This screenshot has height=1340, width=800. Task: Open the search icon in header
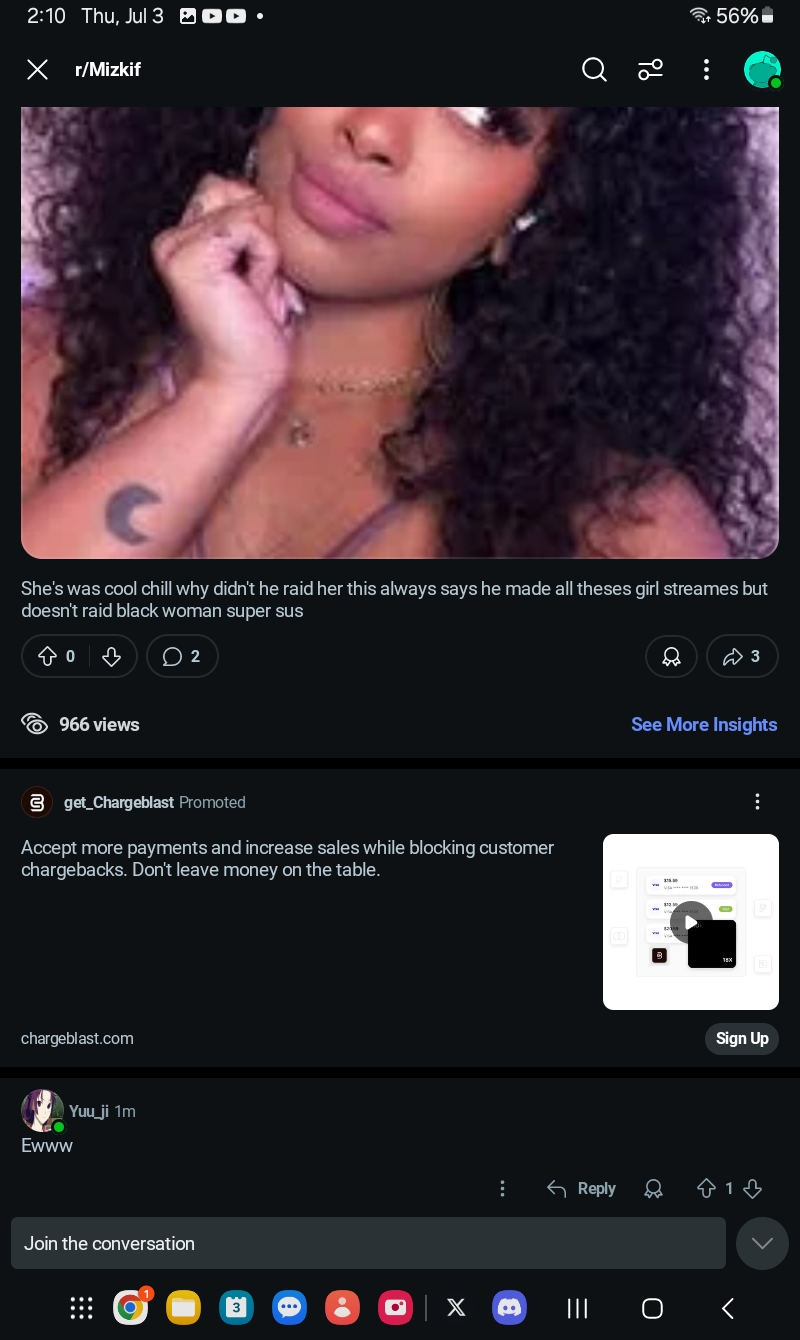tap(594, 70)
